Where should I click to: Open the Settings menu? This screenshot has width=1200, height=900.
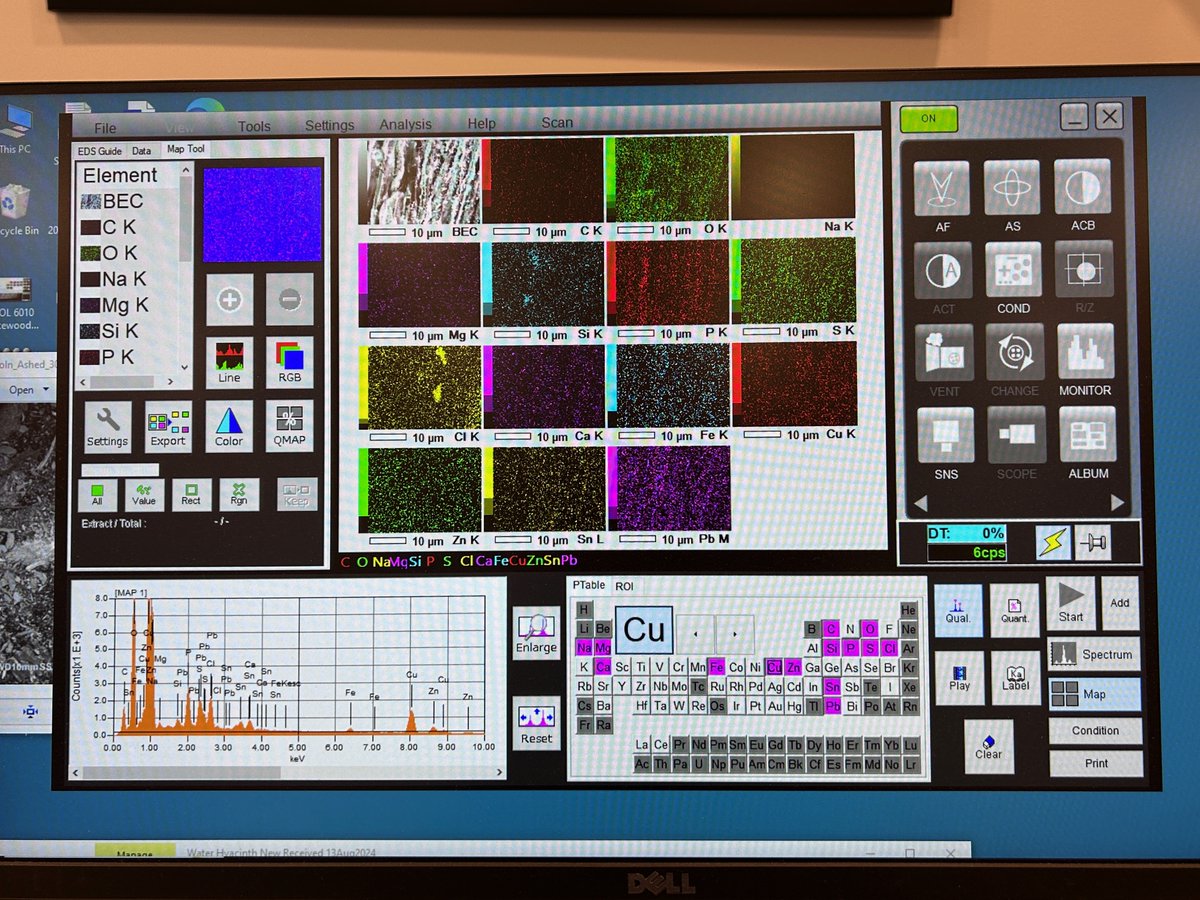click(329, 125)
